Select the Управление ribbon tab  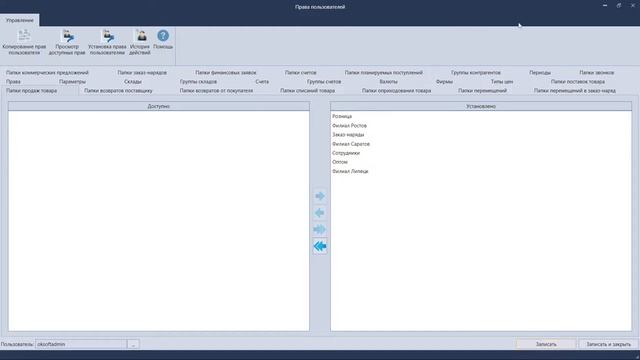point(20,20)
